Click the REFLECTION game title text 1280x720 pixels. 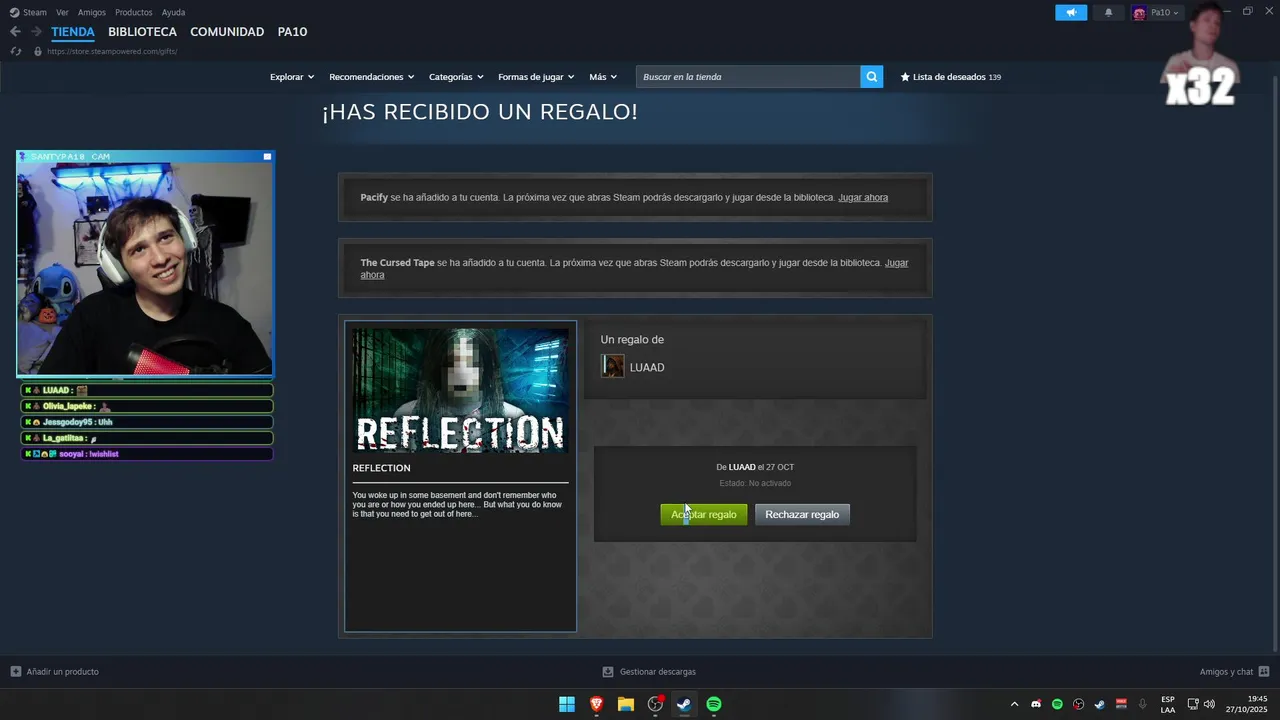coord(381,468)
